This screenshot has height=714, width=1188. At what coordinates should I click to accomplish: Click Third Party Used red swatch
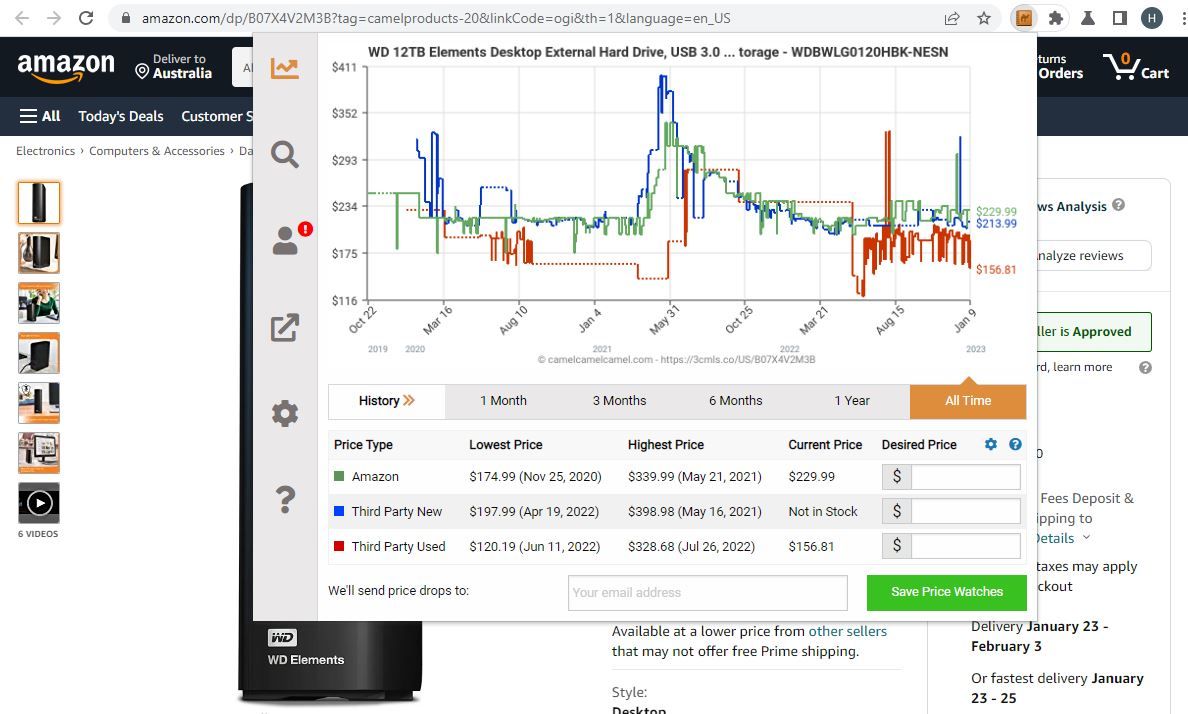click(x=339, y=546)
